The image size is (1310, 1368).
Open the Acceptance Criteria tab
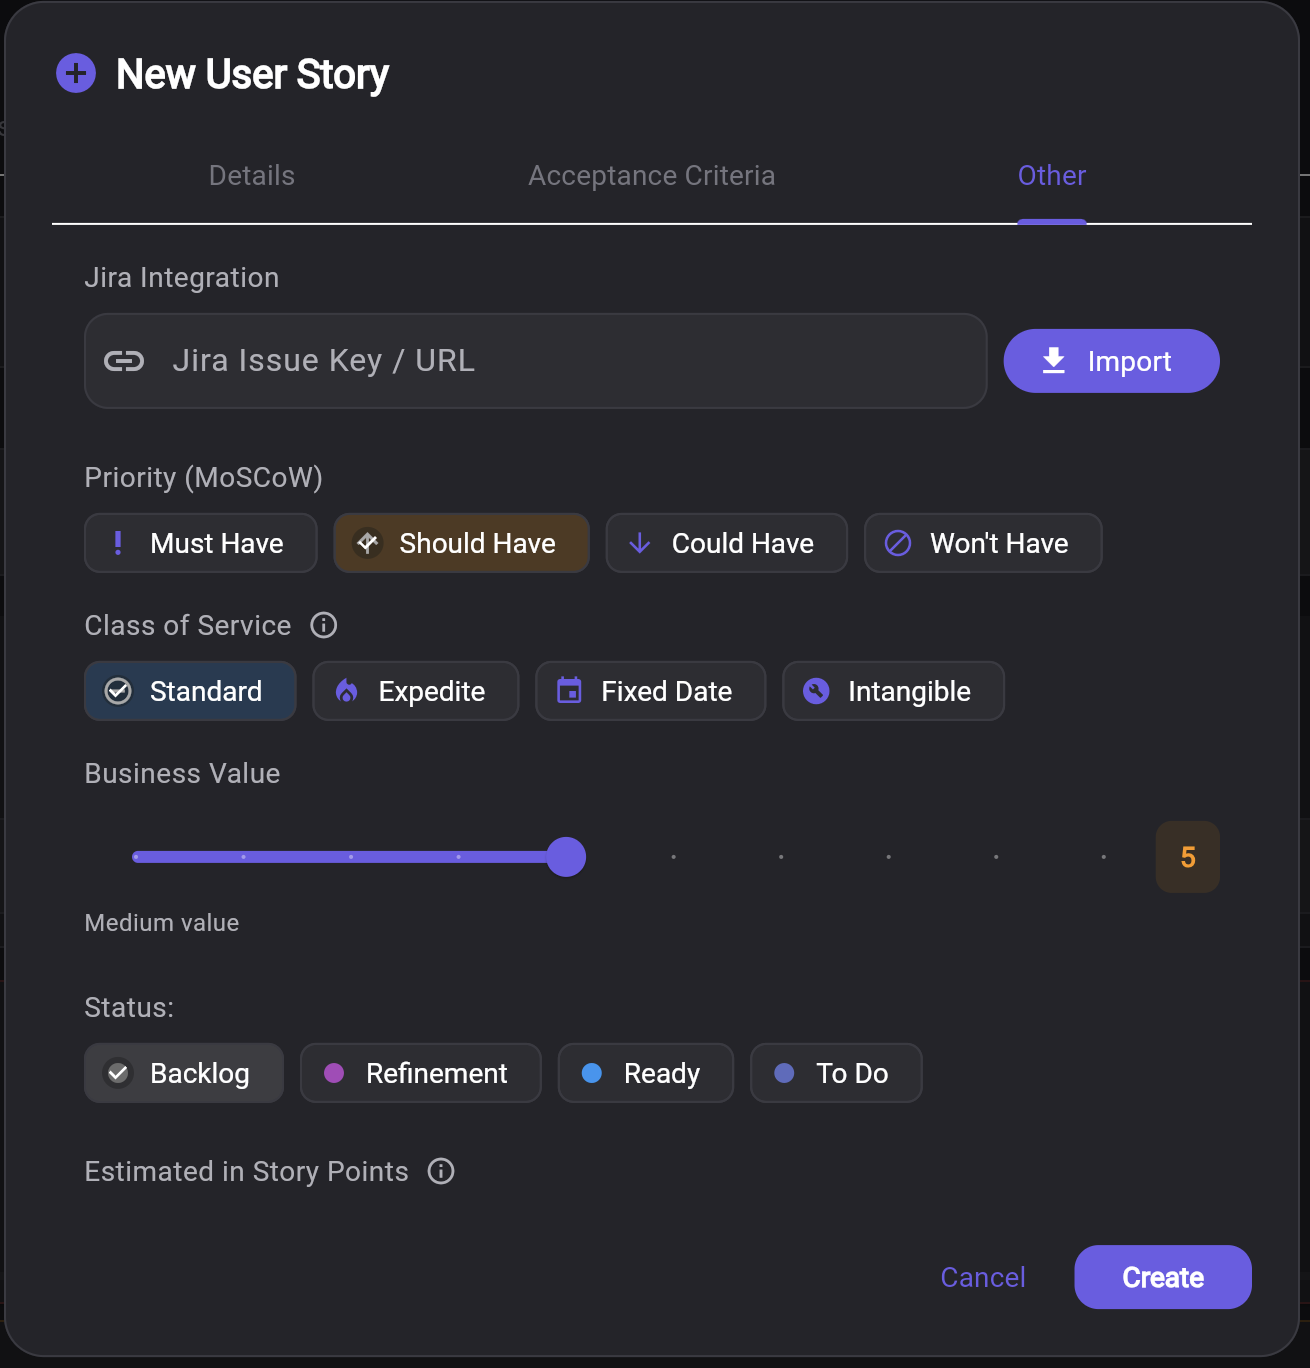click(x=651, y=175)
